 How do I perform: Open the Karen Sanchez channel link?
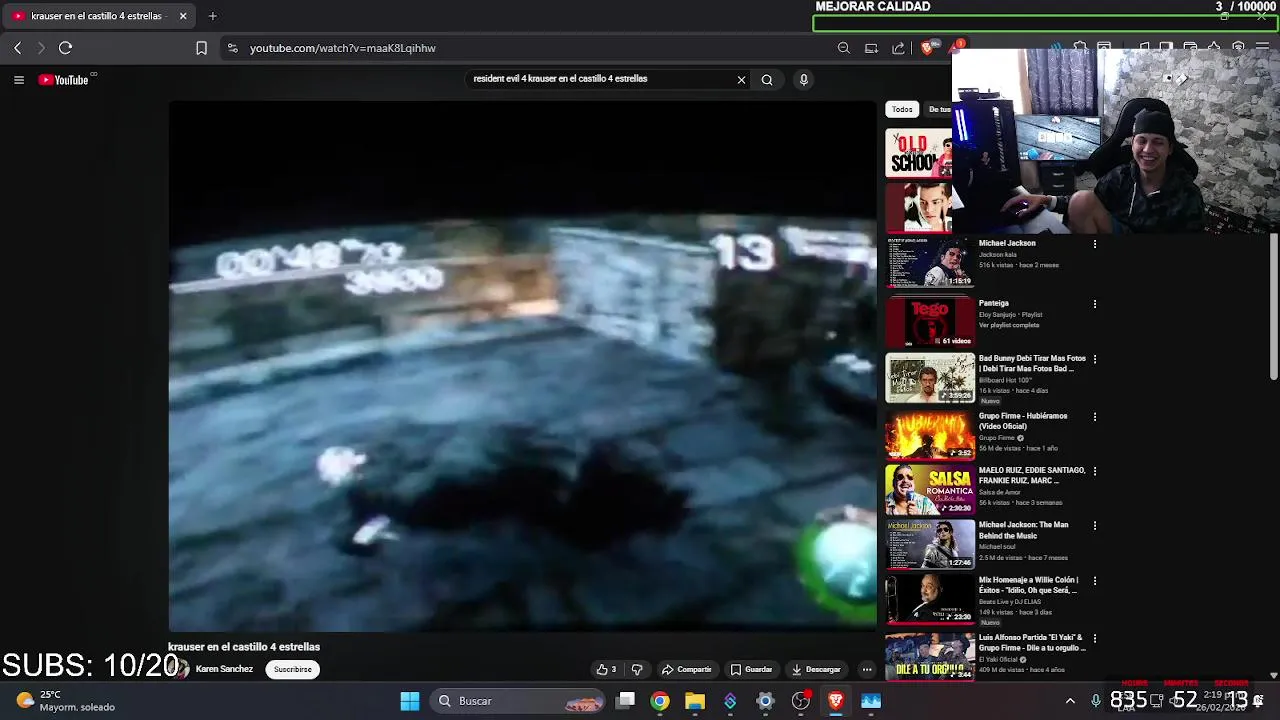pos(224,669)
